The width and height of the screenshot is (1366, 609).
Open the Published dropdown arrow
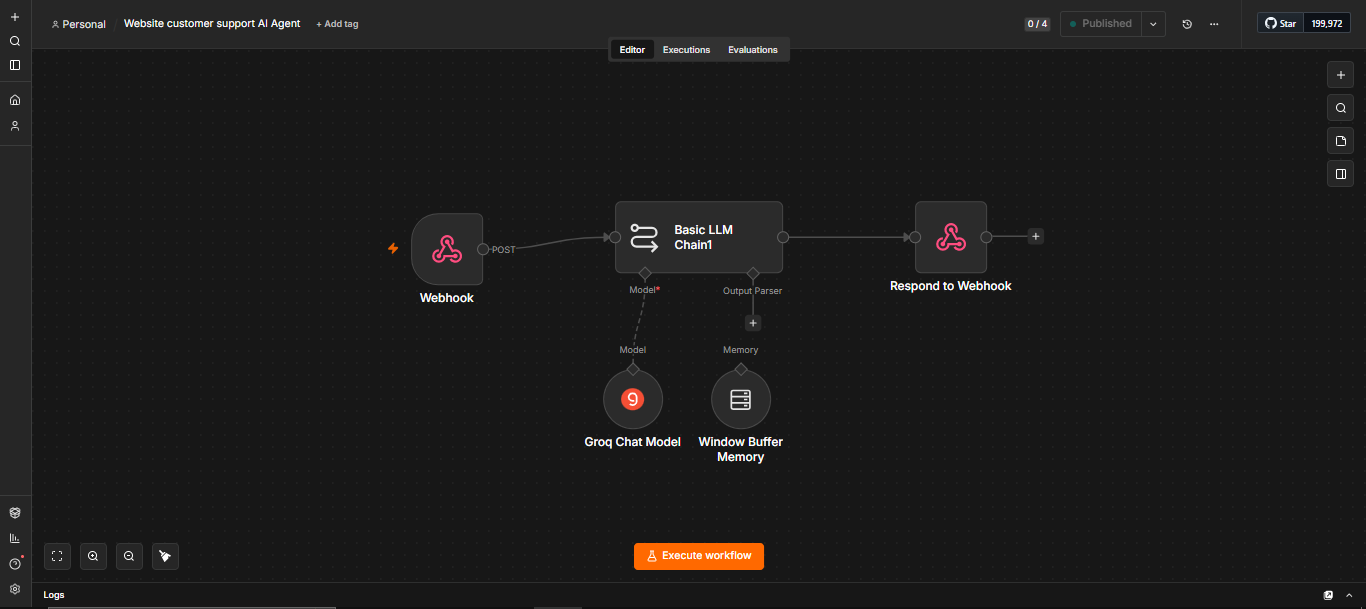(x=1154, y=24)
